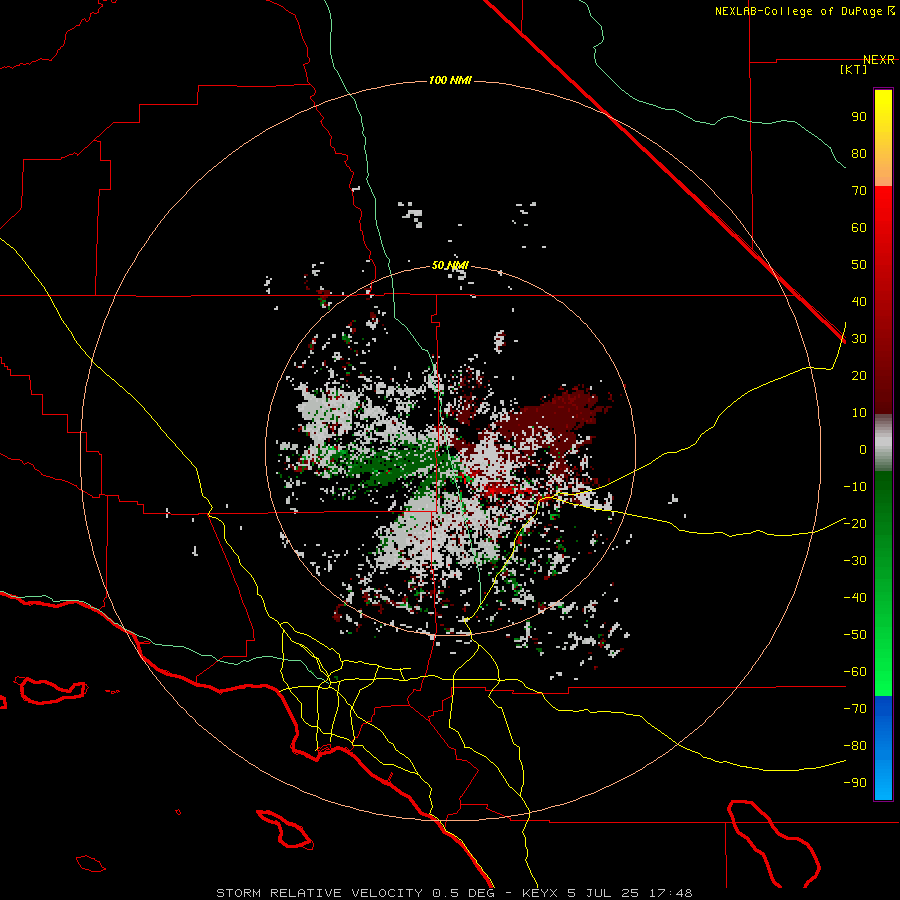Click the -30 value on velocity scale
The image size is (900, 900).
point(855,561)
